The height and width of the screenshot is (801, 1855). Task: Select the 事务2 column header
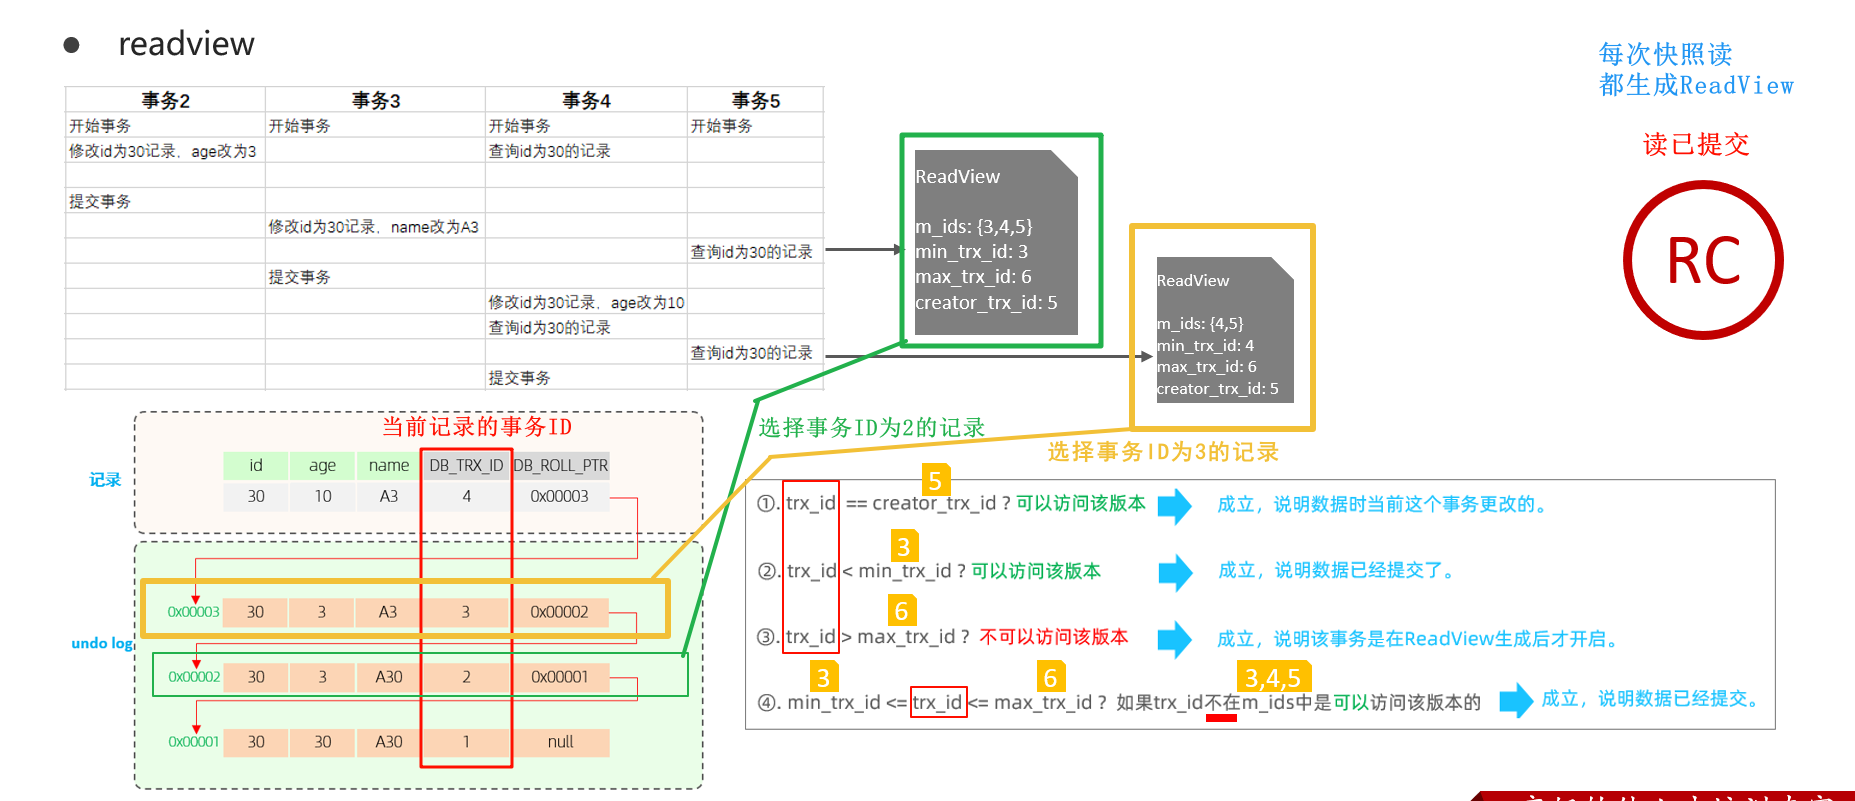(165, 100)
